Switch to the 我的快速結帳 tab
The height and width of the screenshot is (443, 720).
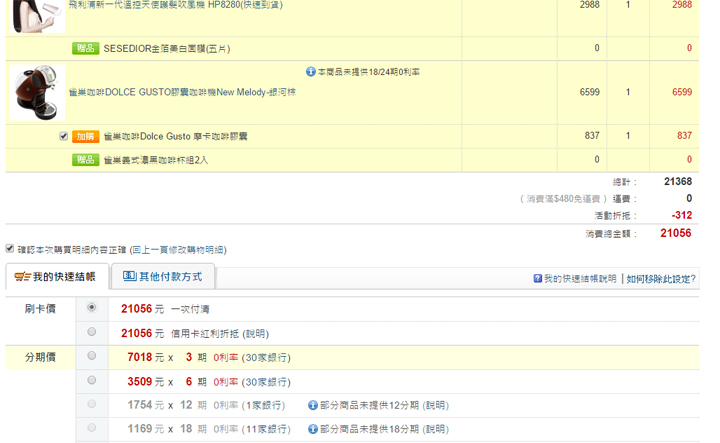57,276
